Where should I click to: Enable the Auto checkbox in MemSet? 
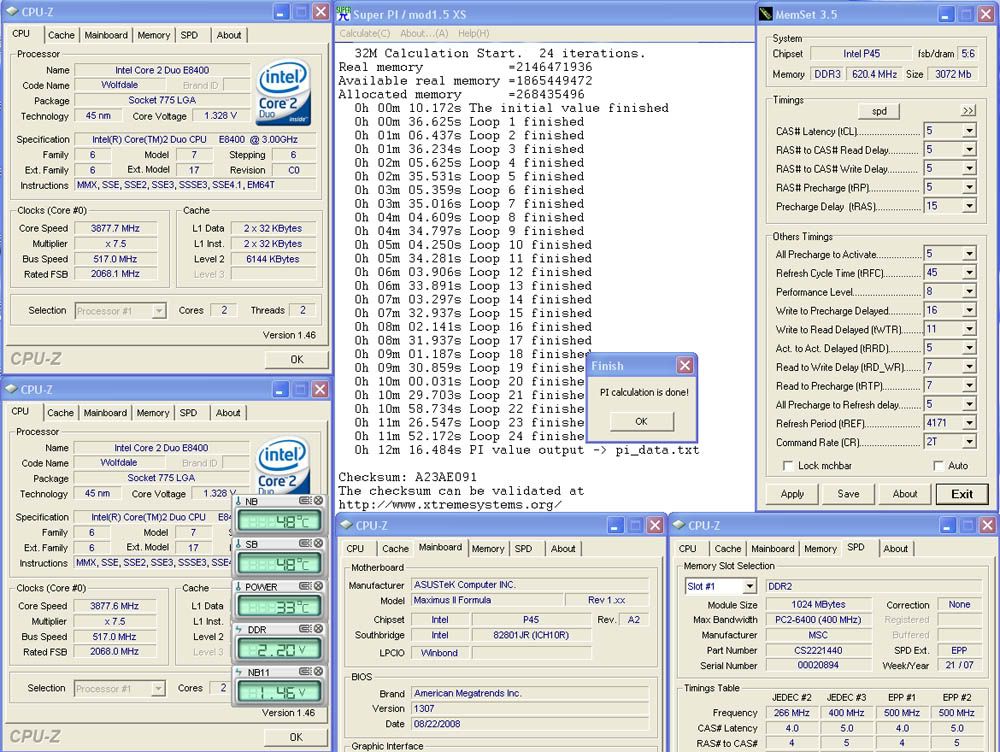(x=939, y=466)
